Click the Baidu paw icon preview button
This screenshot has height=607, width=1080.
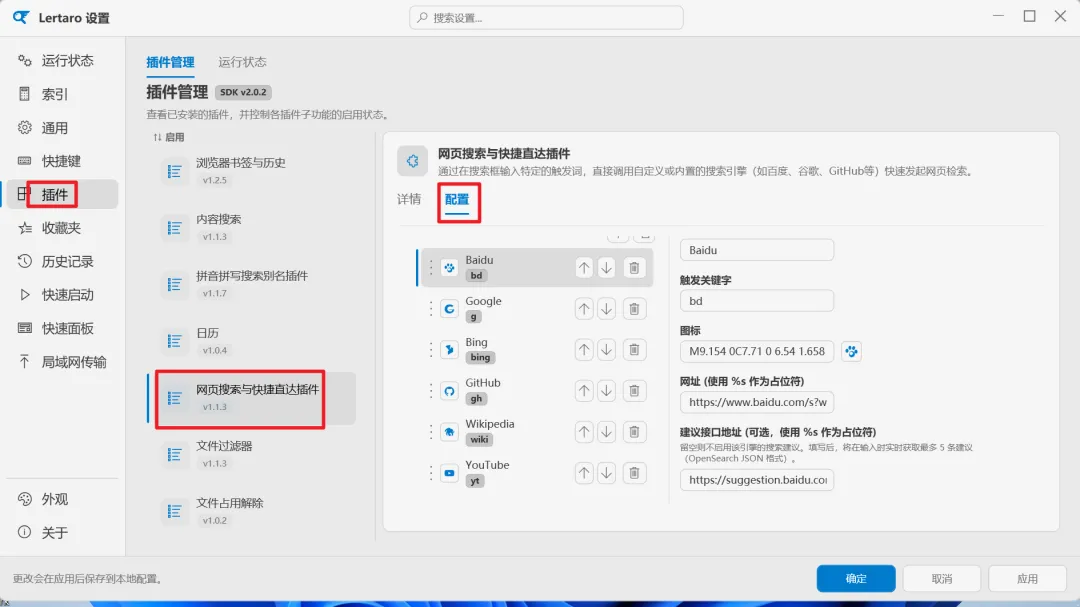coord(851,351)
